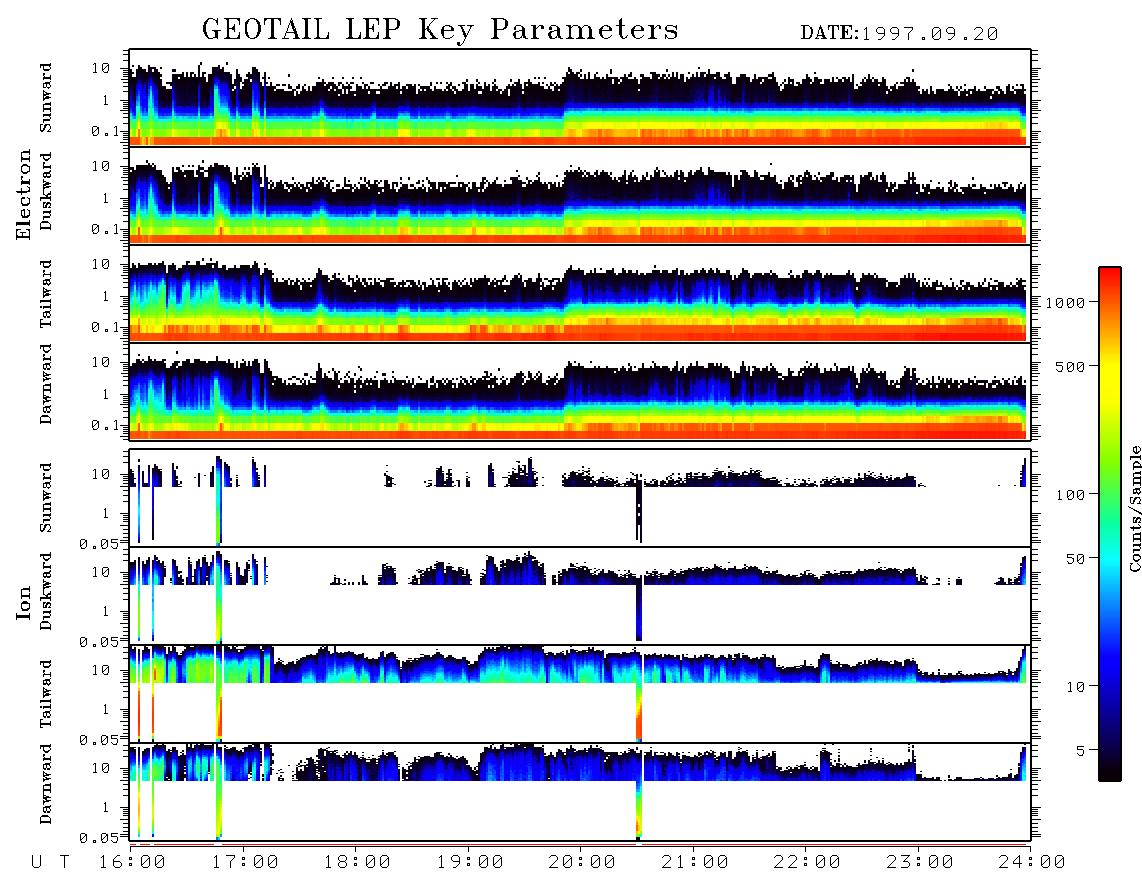Screen dimensions: 1142x880
Task: Click the 100 colorbar tick label
Action: (x=1071, y=495)
